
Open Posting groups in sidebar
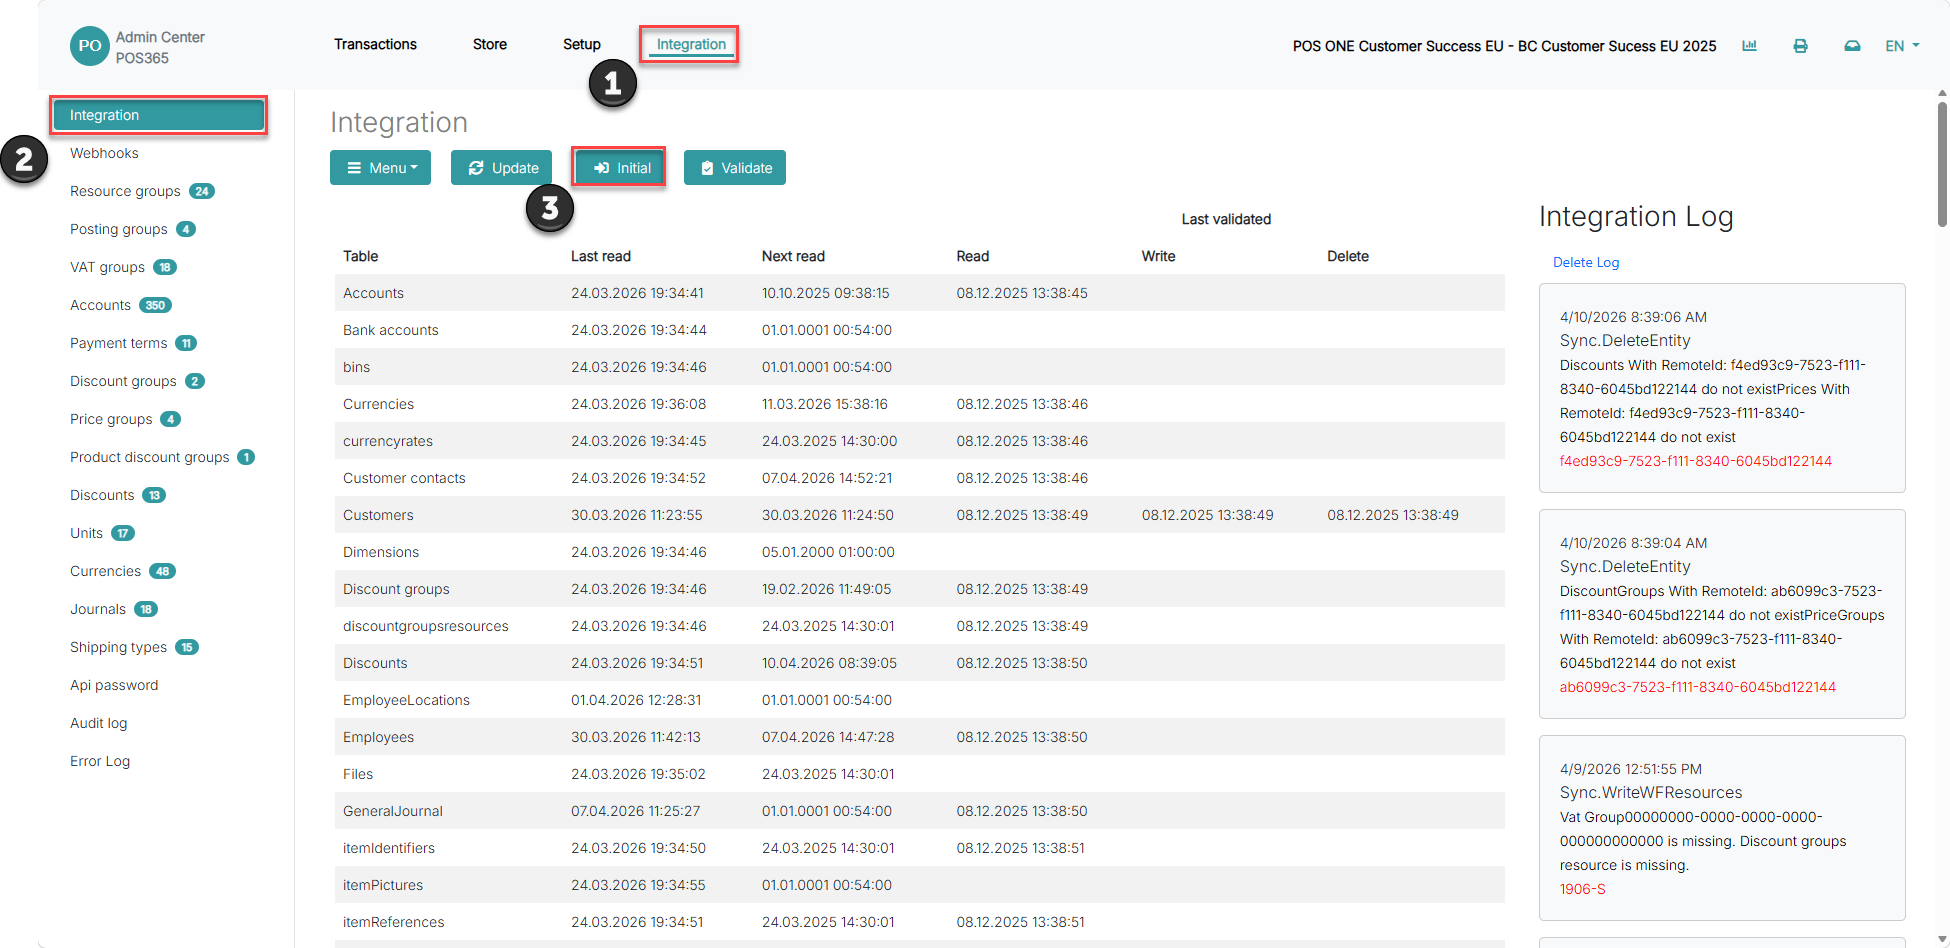pyautogui.click(x=119, y=229)
